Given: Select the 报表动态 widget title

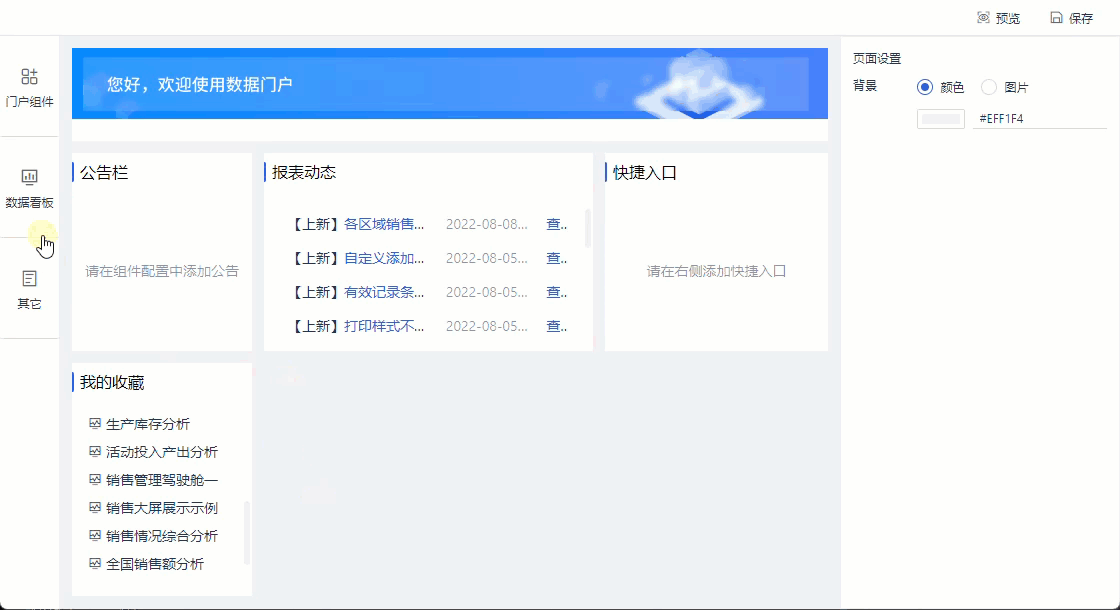Looking at the screenshot, I should (304, 173).
